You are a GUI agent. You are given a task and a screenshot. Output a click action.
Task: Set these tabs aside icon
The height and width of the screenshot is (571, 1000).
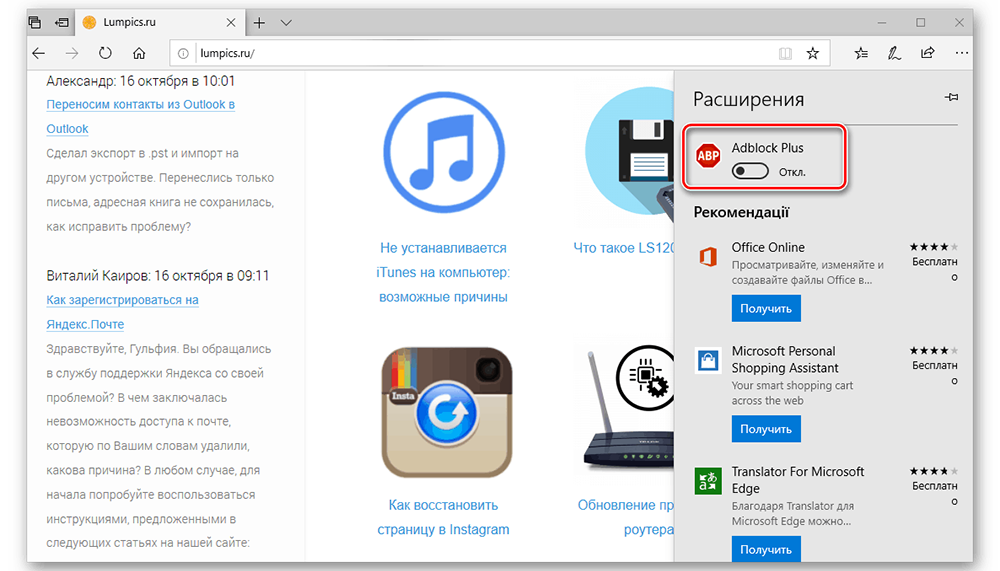(x=62, y=22)
